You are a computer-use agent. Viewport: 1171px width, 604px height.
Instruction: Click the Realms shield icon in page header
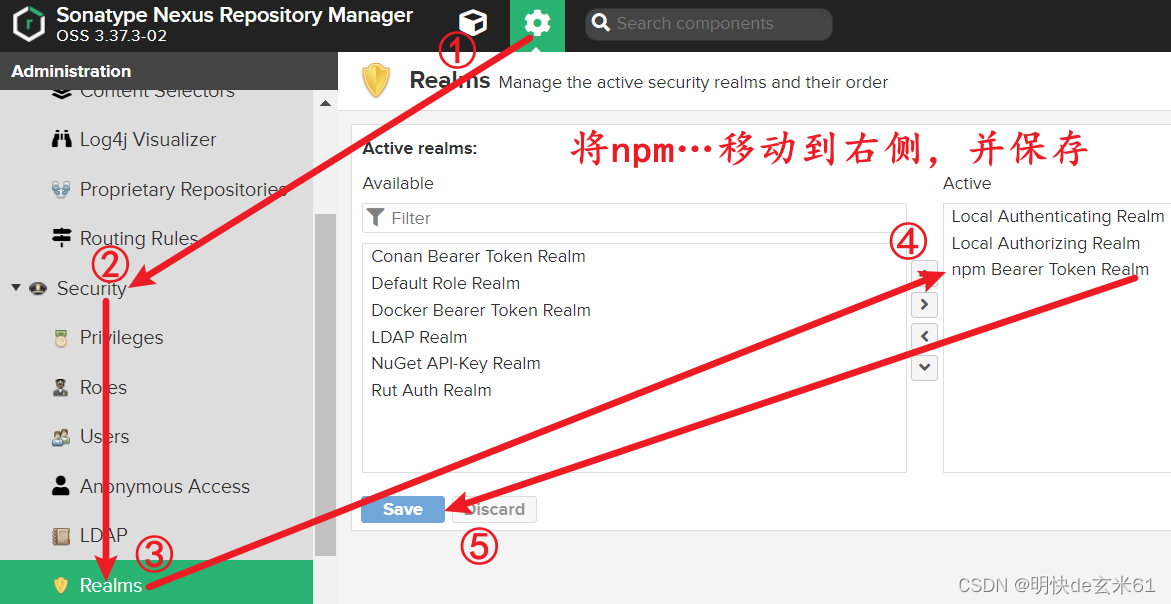376,81
